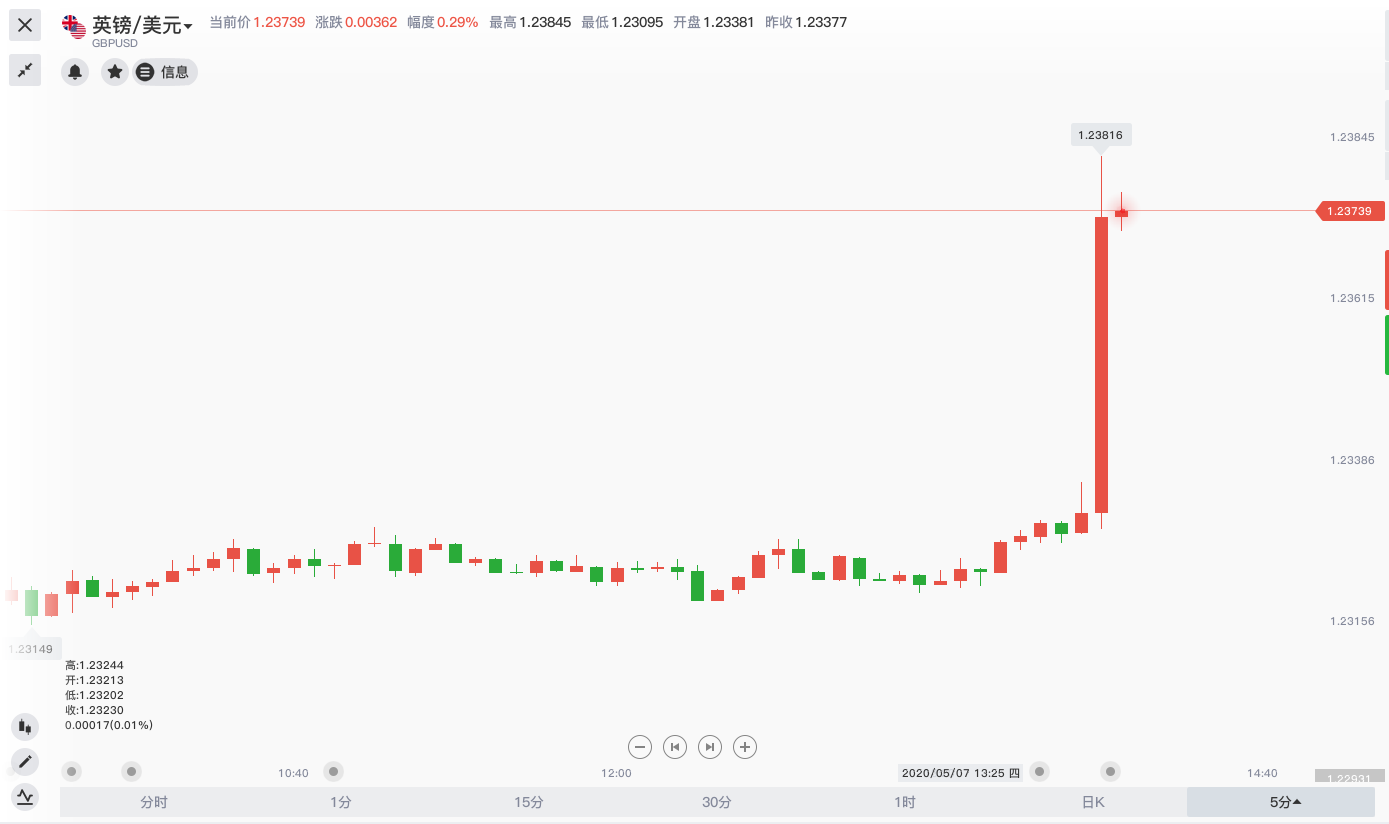The height and width of the screenshot is (824, 1389).
Task: Click the 1.23149 low price callout
Action: [30, 649]
